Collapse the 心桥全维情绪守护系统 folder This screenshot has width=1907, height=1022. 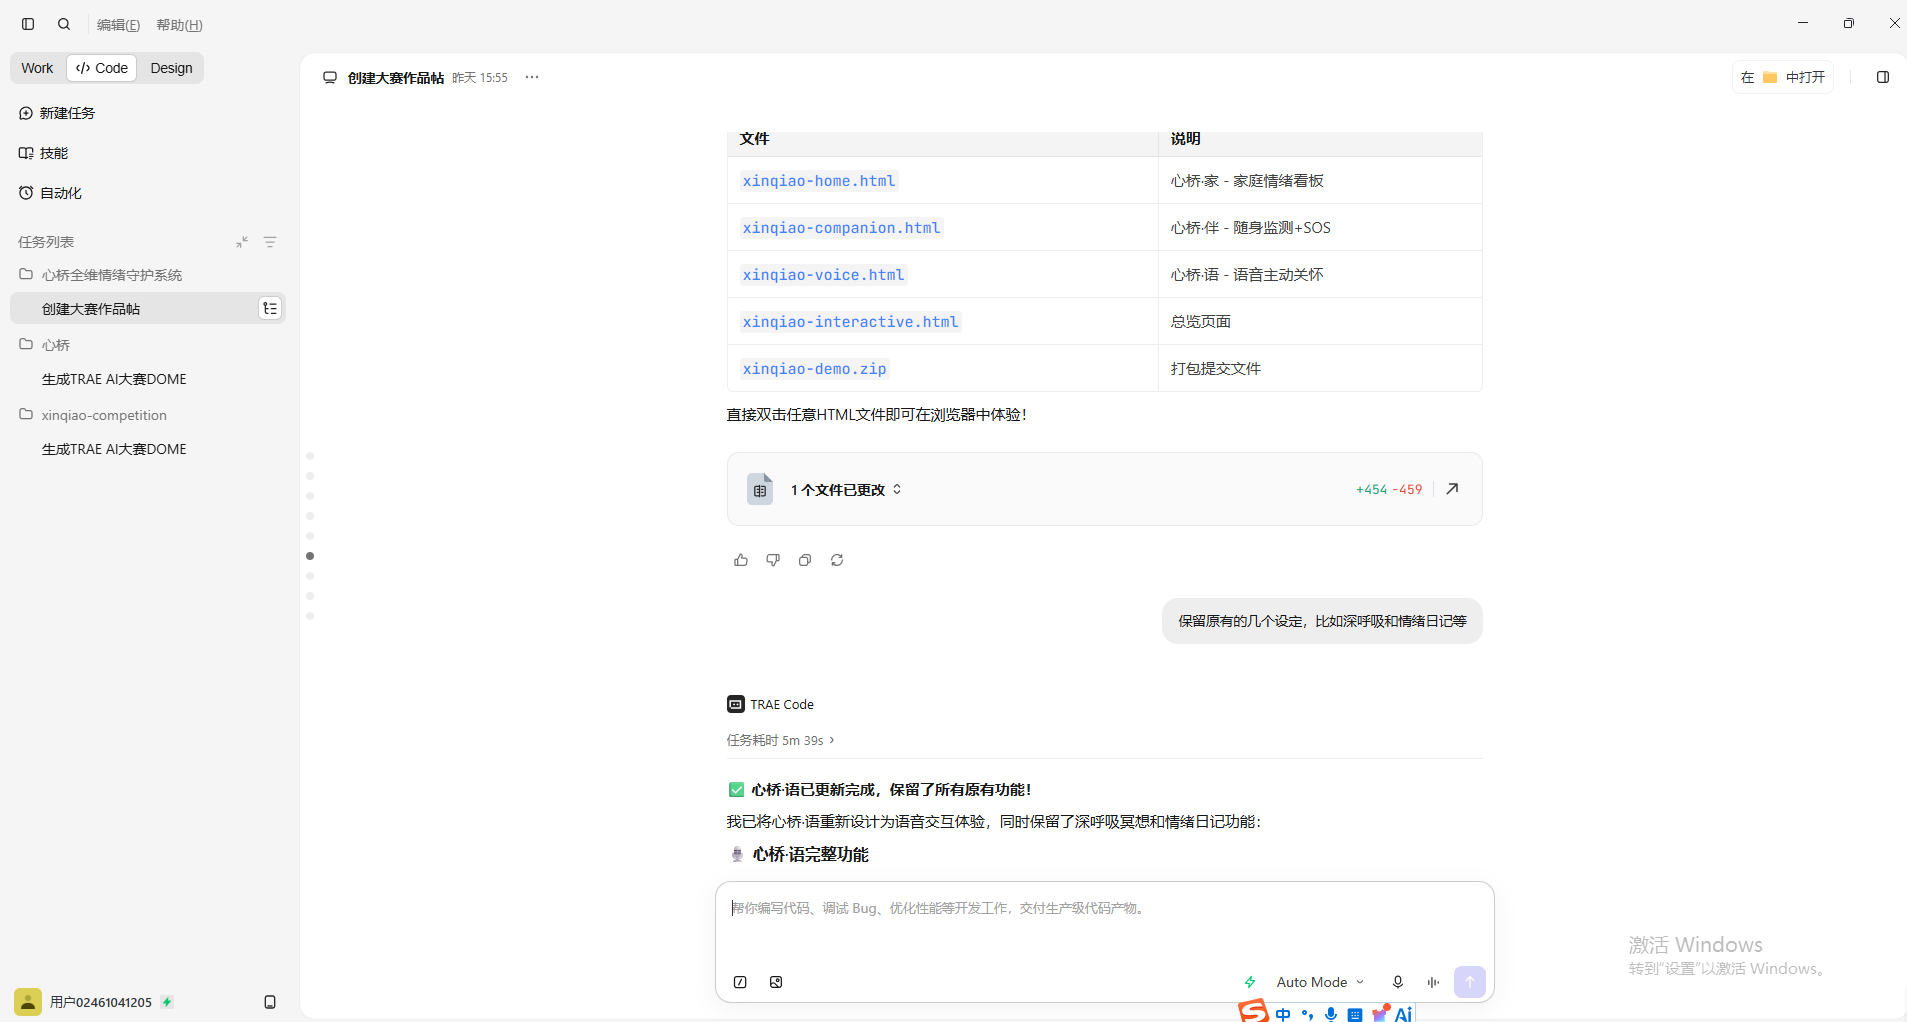point(101,275)
